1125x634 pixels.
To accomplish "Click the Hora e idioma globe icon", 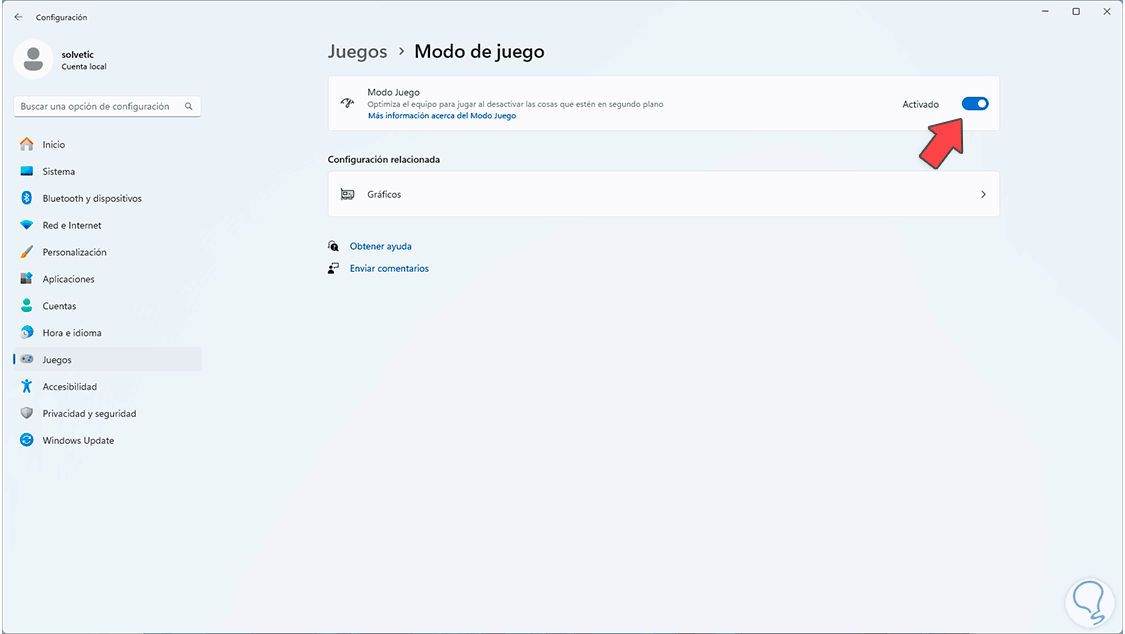I will point(27,333).
